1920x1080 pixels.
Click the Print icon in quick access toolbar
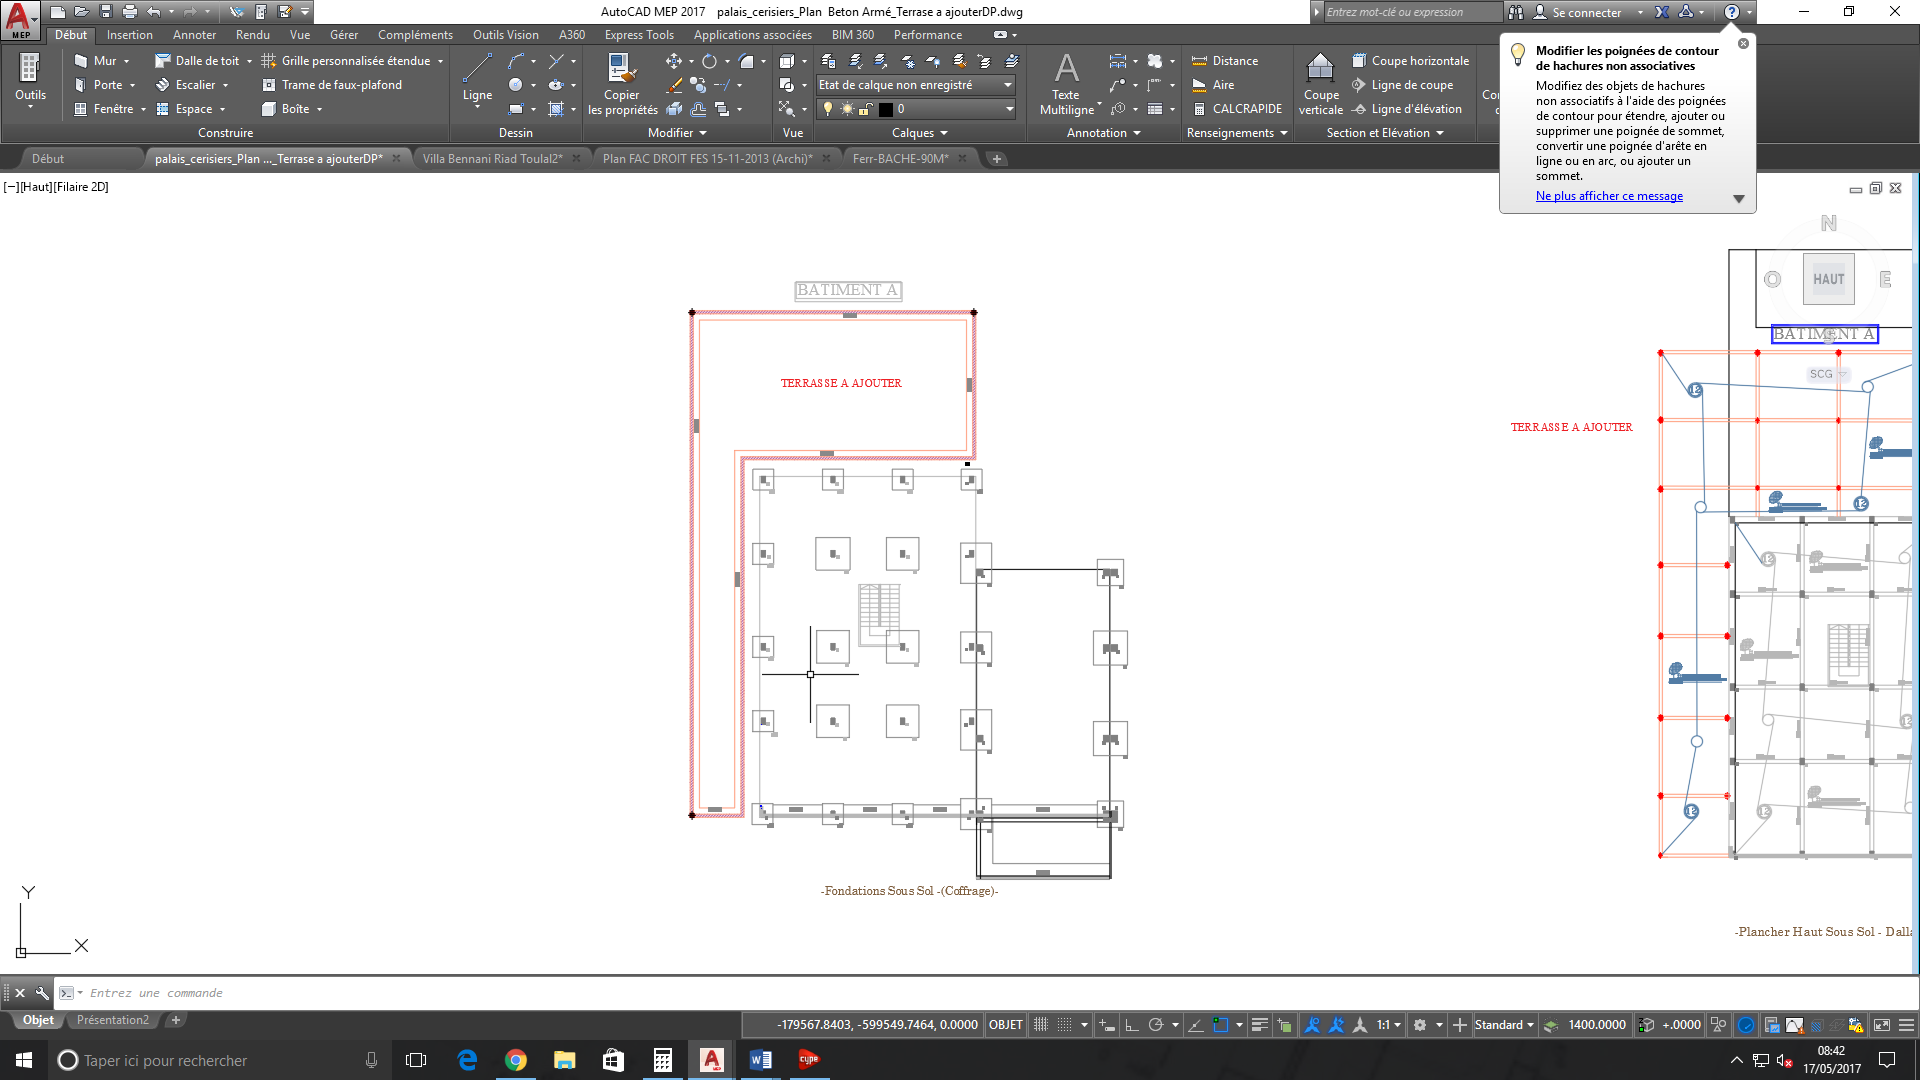tap(129, 12)
